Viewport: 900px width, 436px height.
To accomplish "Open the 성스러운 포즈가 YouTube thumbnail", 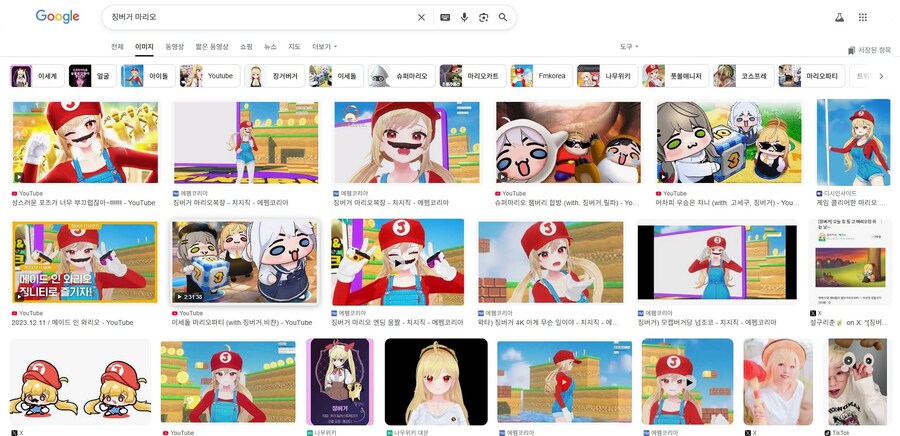I will click(x=85, y=142).
